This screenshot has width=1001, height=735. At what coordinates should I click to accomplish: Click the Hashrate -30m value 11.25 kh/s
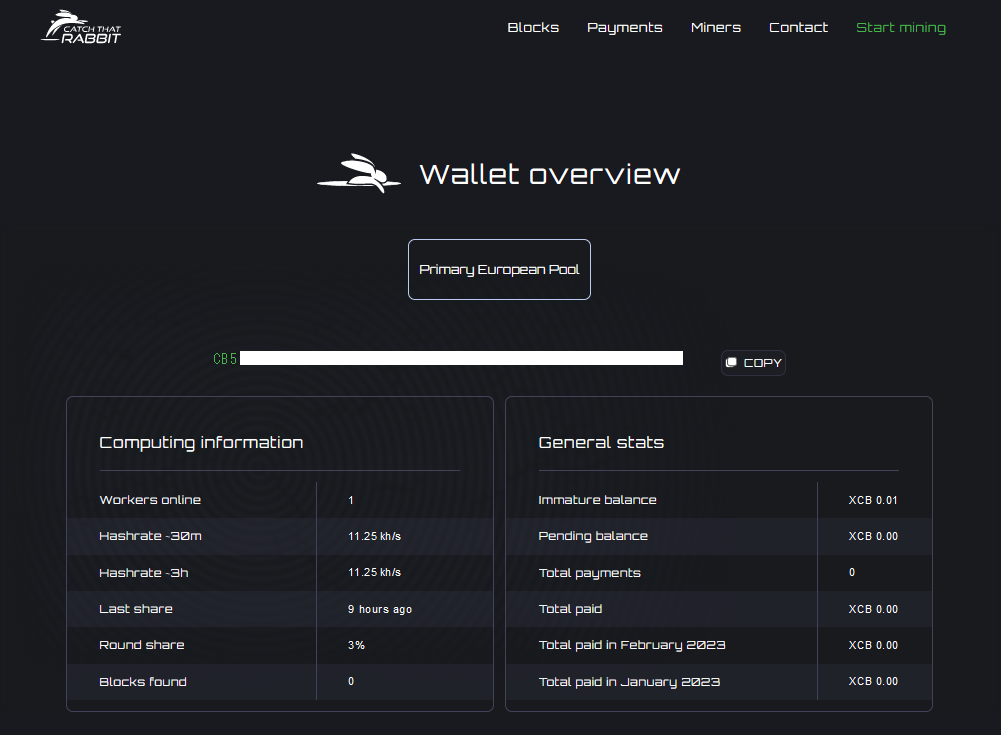tap(374, 537)
